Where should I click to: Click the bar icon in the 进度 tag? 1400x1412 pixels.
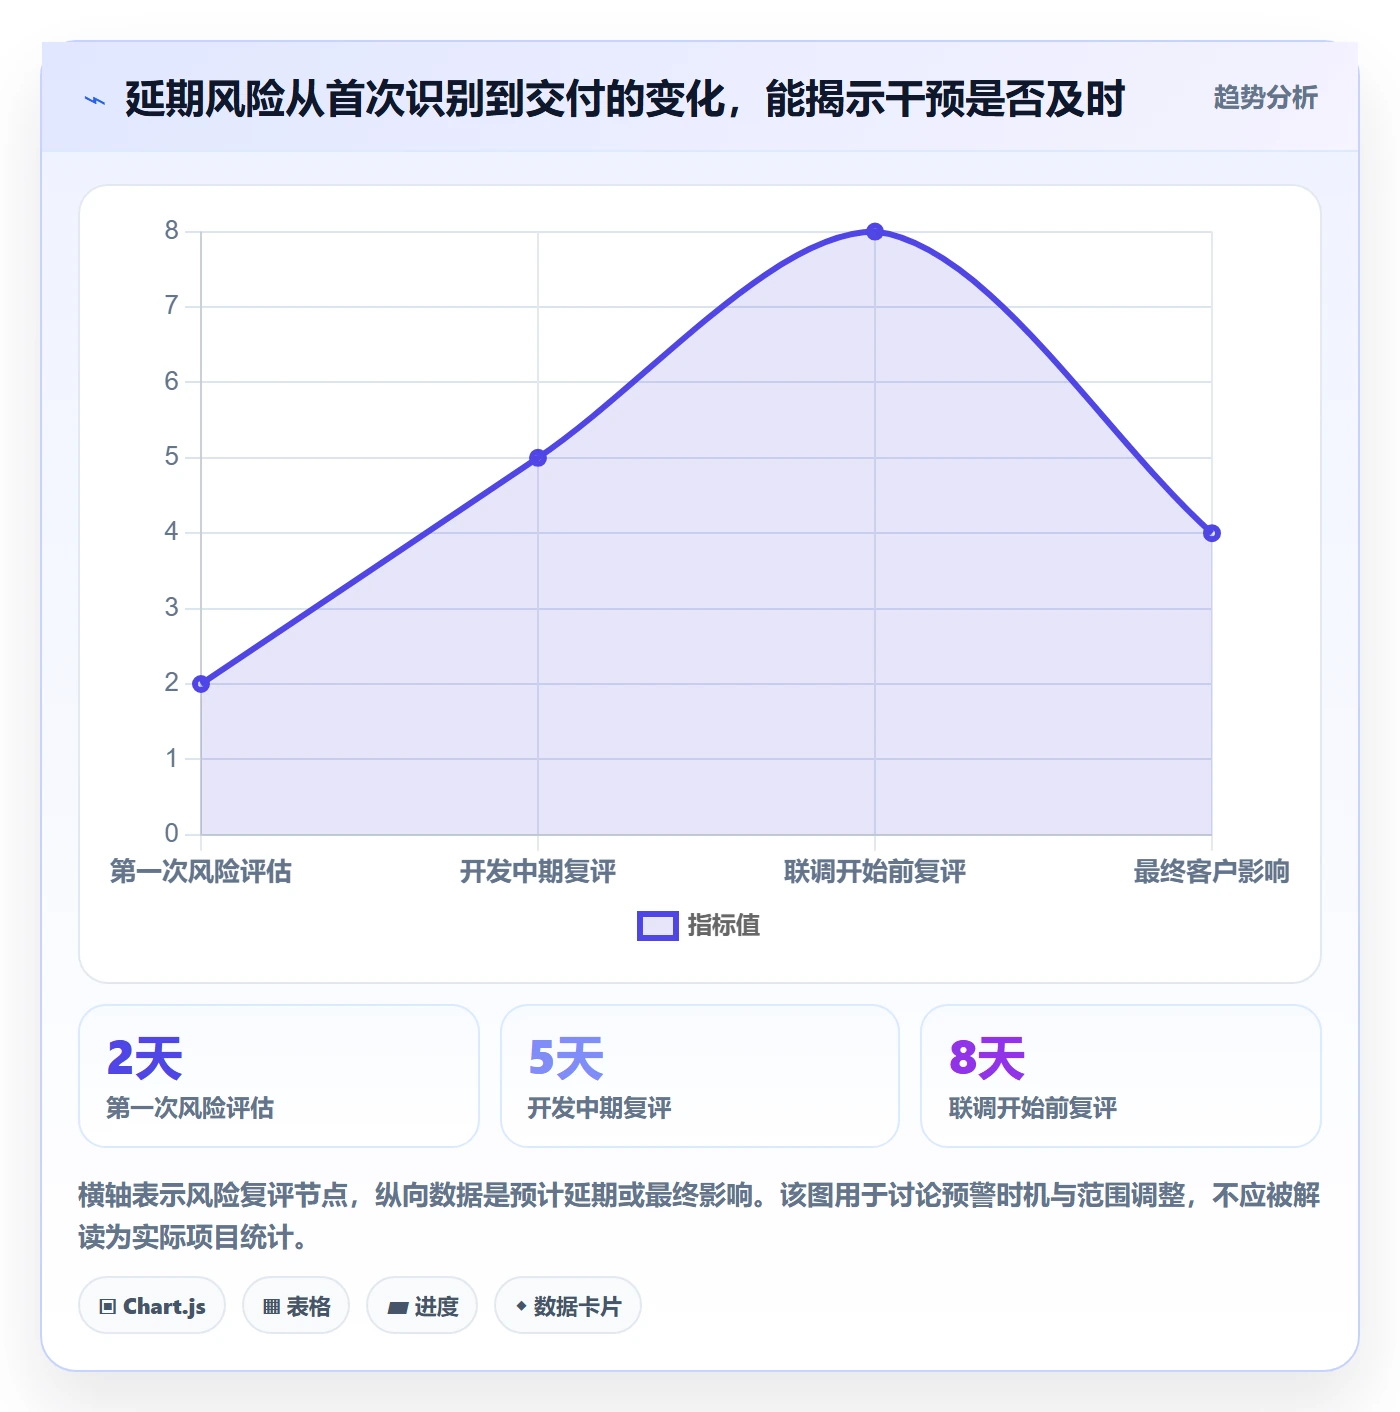tap(397, 1307)
